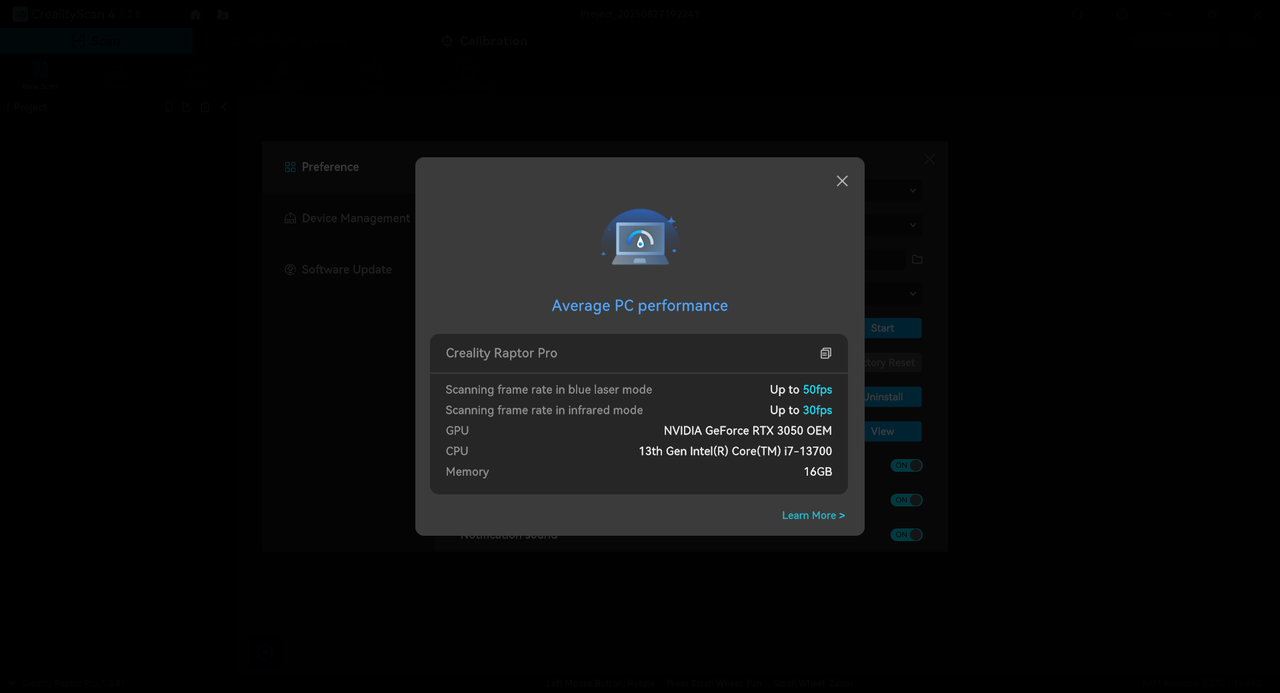Open Calibration from the top bar
The width and height of the screenshot is (1280, 693).
click(484, 41)
